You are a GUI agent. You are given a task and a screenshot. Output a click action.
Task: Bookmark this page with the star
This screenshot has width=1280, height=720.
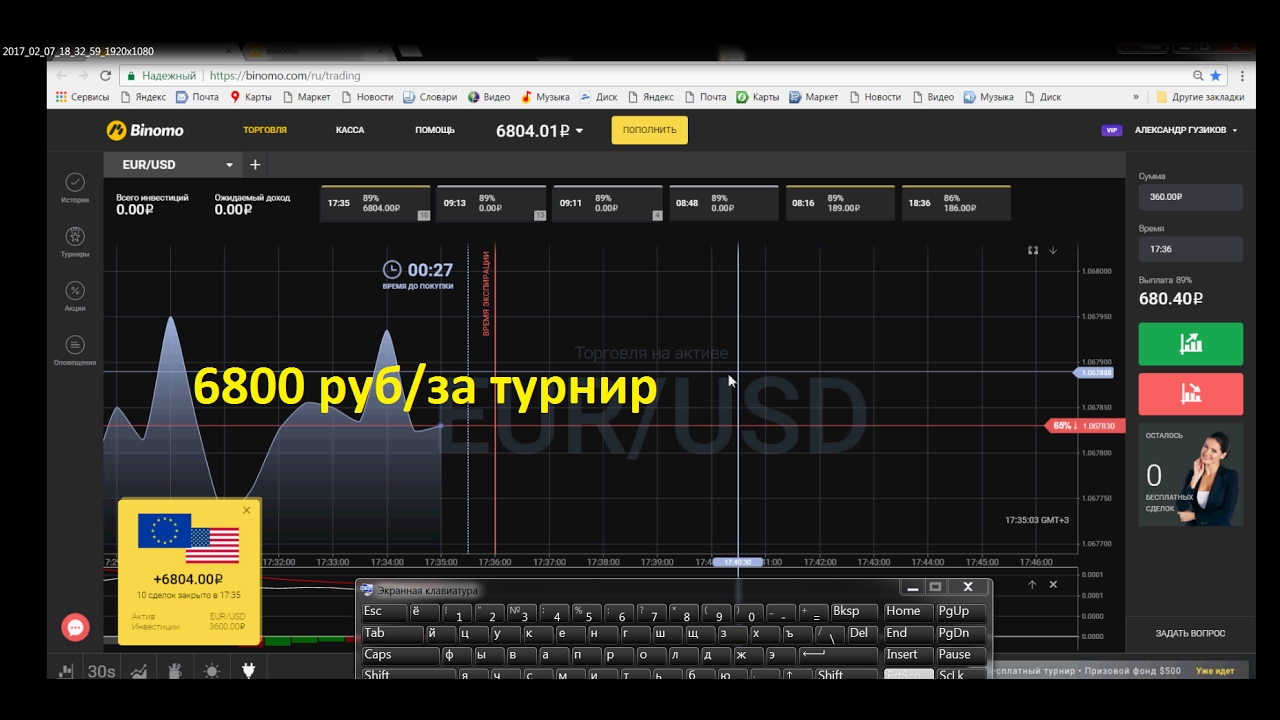point(1216,75)
